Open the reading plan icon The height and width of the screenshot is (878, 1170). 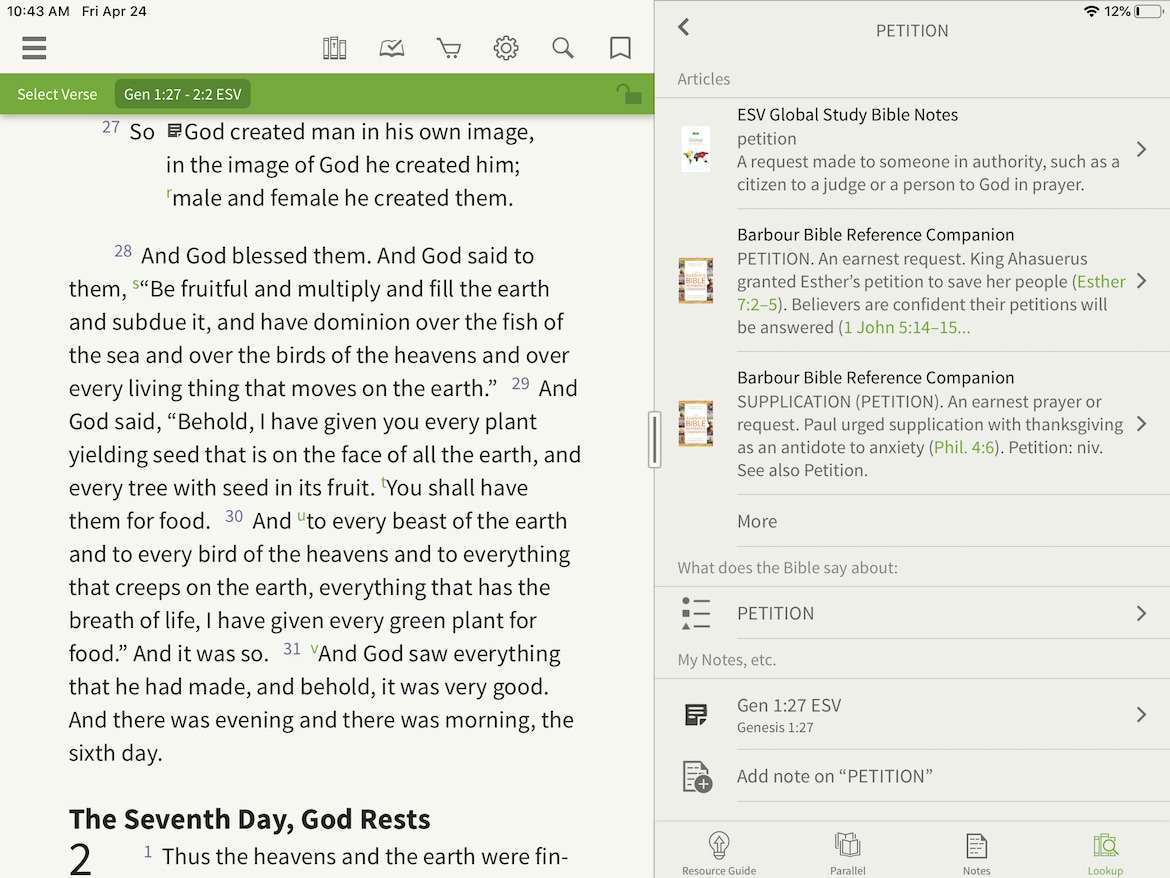coord(392,48)
